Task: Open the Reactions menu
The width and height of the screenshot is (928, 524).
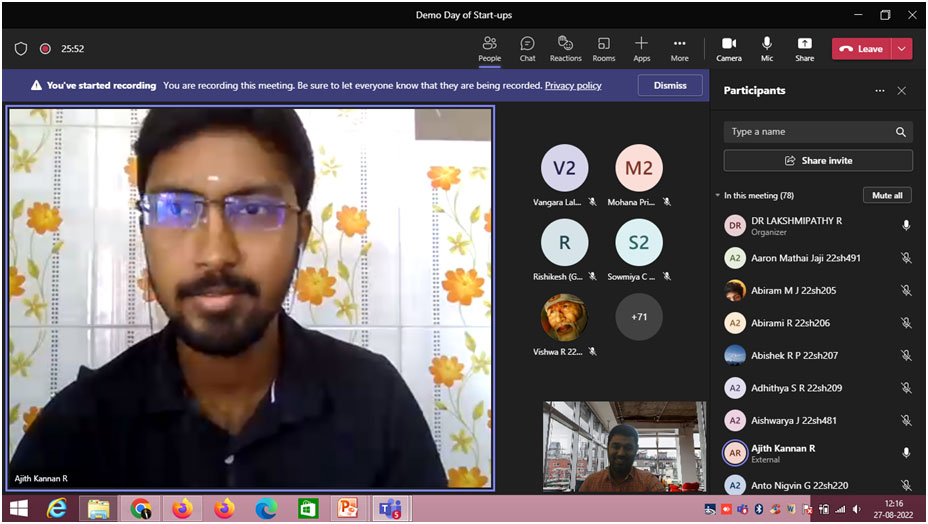Action: pos(565,47)
